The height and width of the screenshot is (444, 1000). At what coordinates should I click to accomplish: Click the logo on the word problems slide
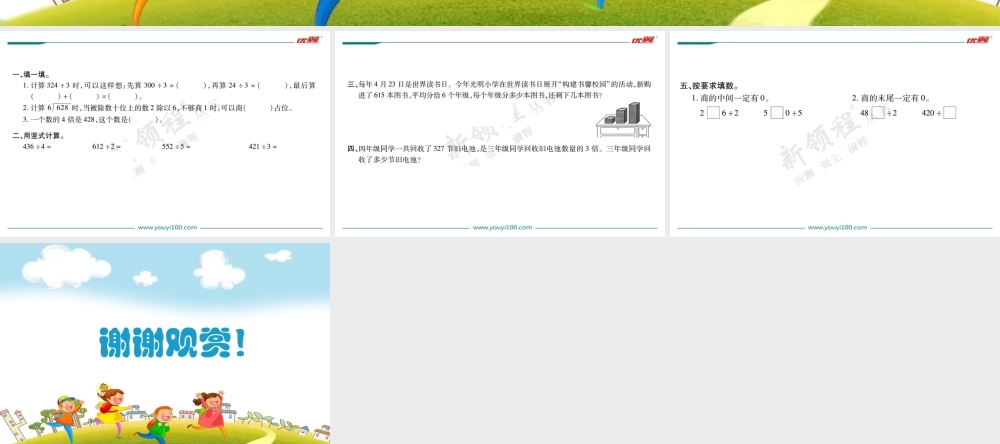[642, 40]
